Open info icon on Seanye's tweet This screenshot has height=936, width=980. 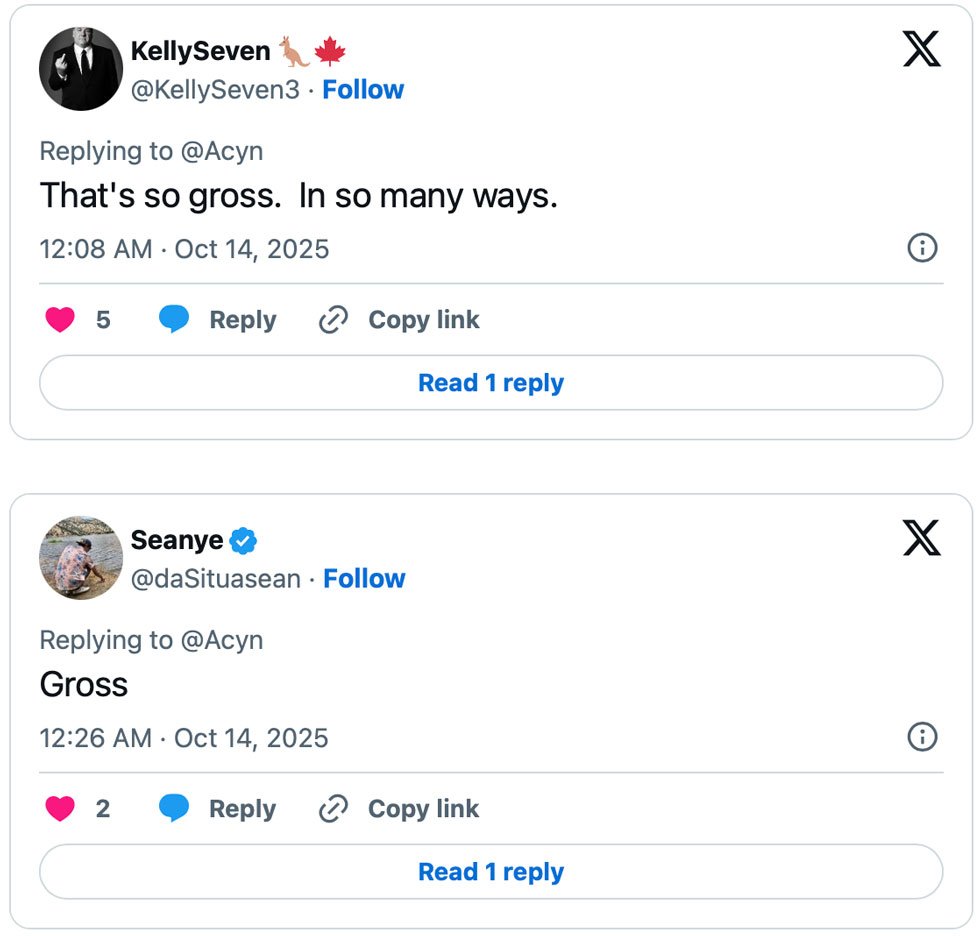[x=921, y=737]
